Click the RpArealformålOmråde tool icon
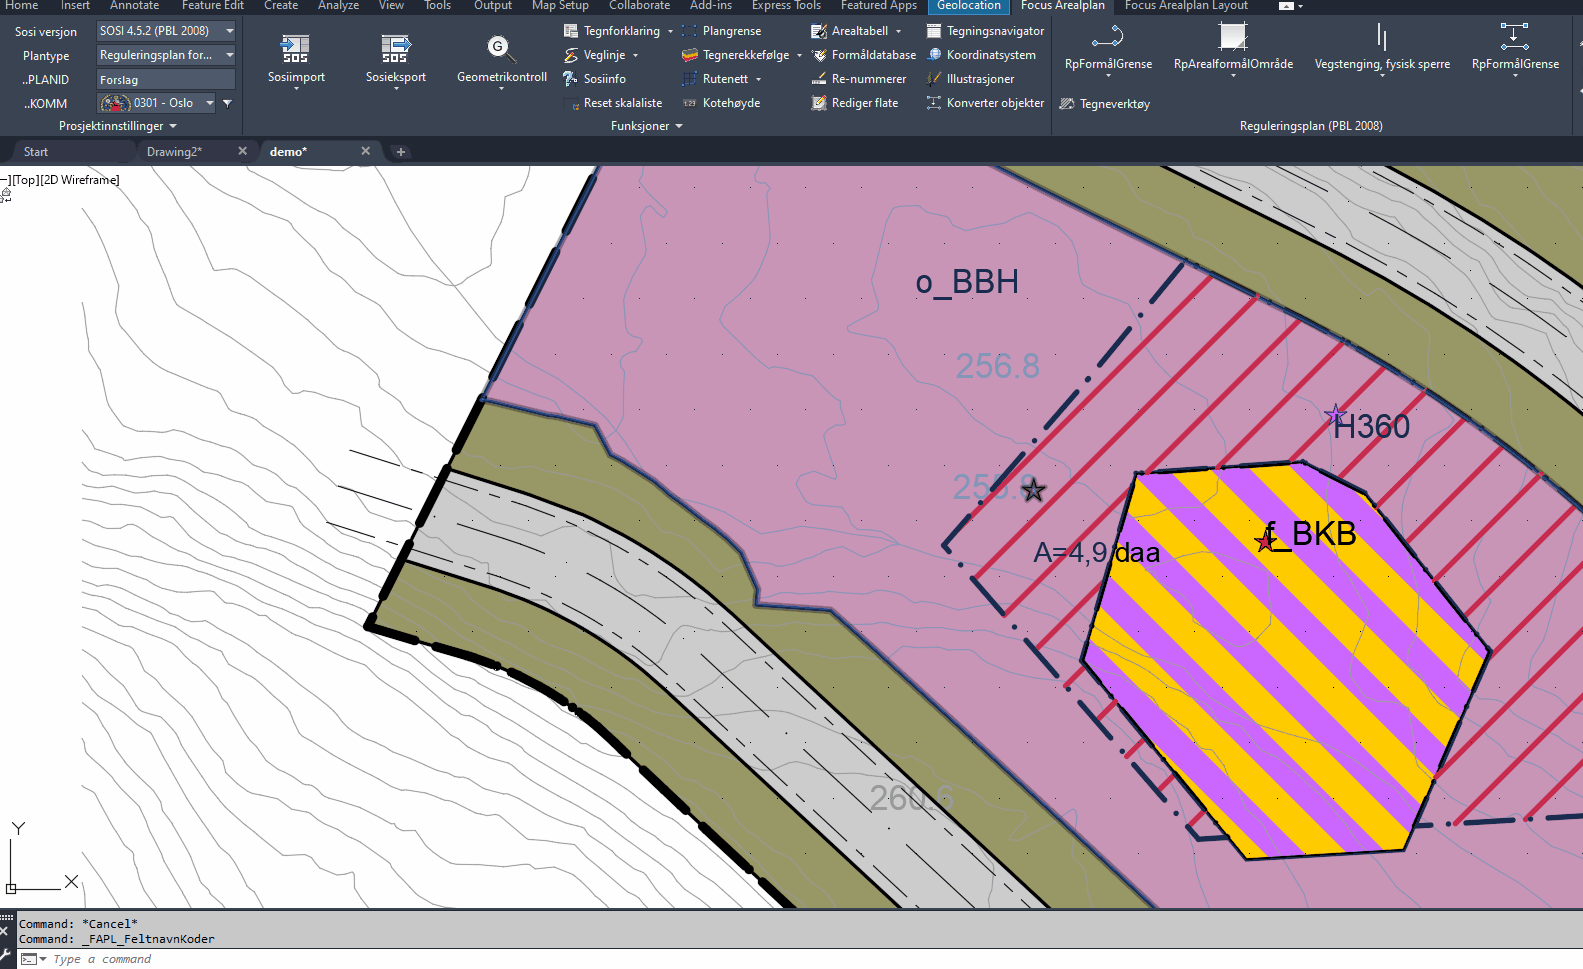The image size is (1583, 969). [x=1233, y=38]
